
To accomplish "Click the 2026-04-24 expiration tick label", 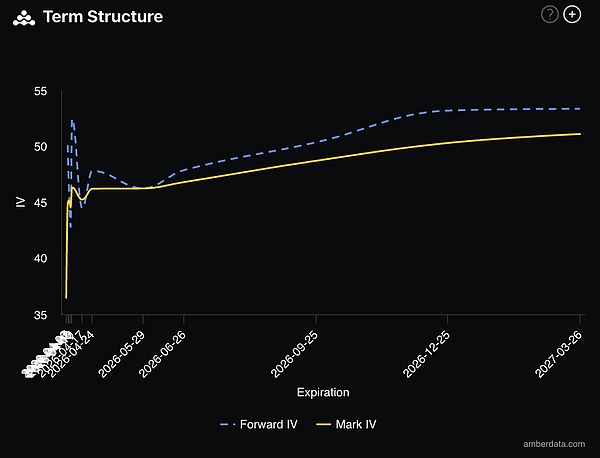I will [x=76, y=352].
